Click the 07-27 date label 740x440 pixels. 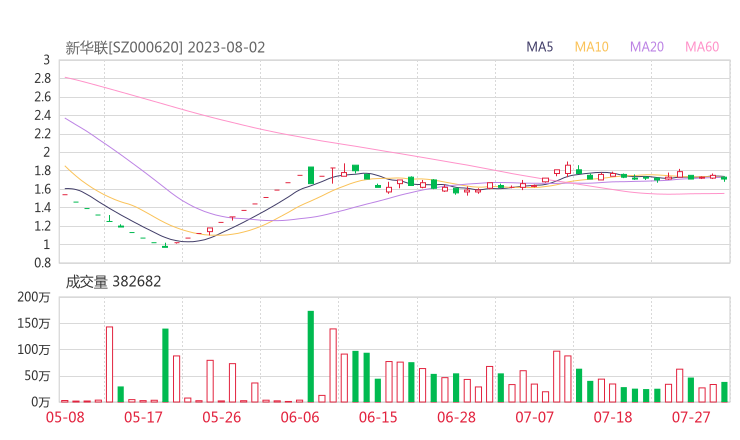click(x=691, y=417)
